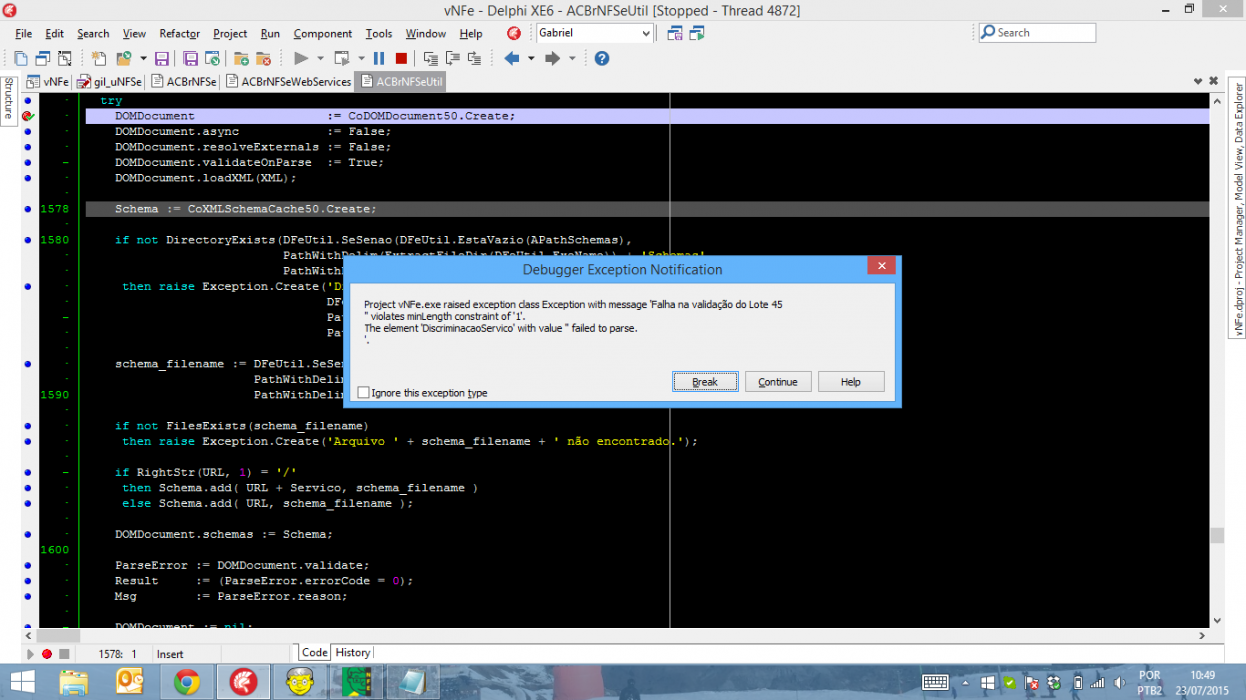Click the Save purple floppy disk icon
1246x700 pixels.
point(162,59)
